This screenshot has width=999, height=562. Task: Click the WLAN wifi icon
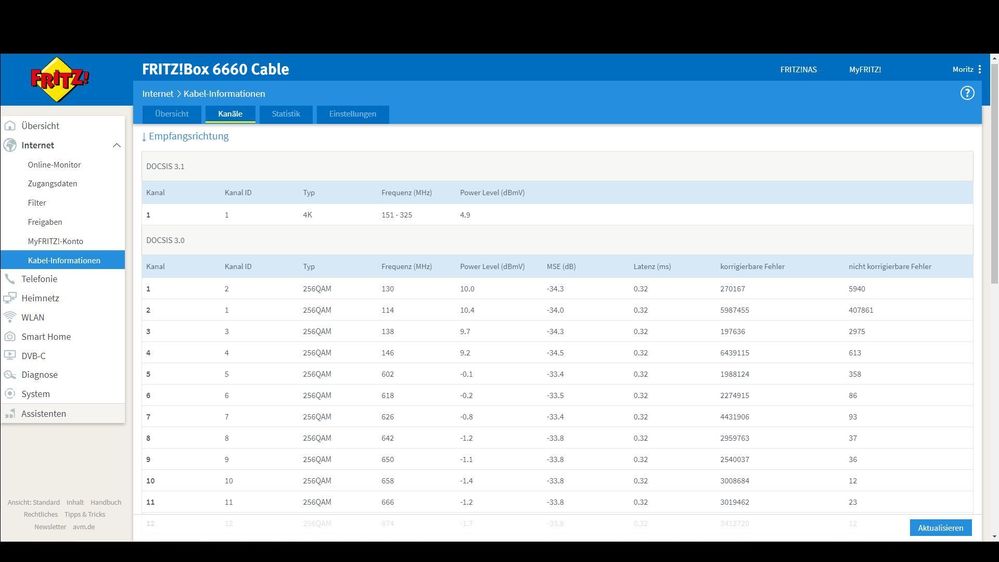coord(11,317)
